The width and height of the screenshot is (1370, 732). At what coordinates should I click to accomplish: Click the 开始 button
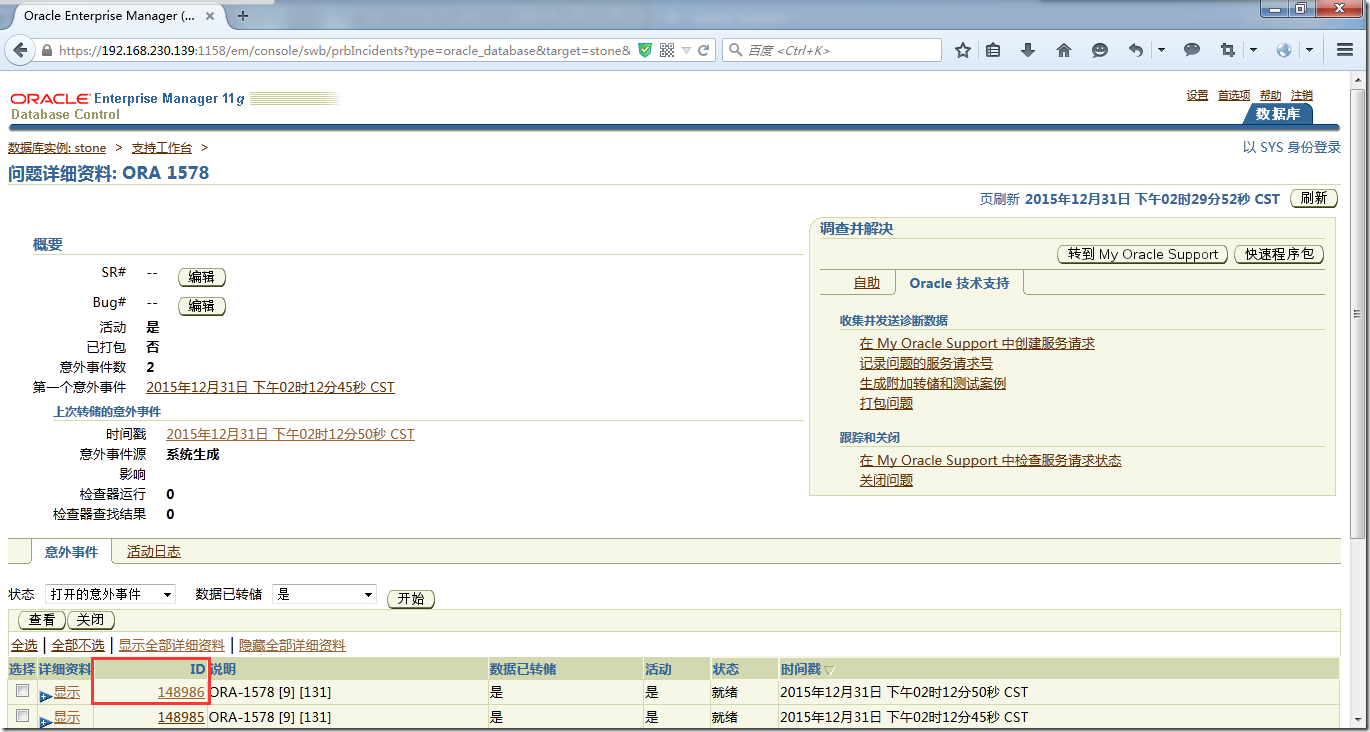411,599
